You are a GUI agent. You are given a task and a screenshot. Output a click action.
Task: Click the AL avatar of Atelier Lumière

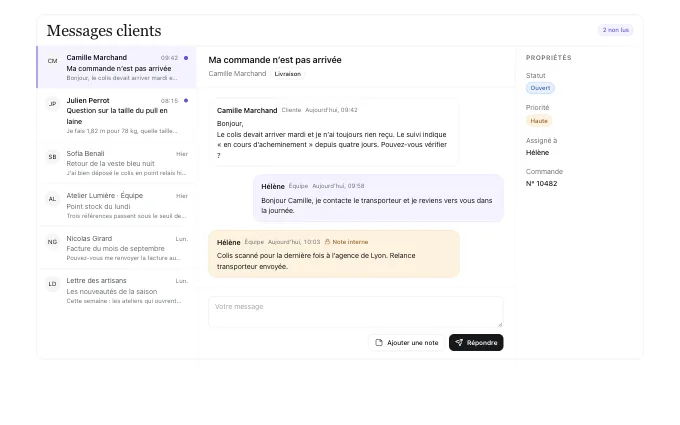point(52,199)
